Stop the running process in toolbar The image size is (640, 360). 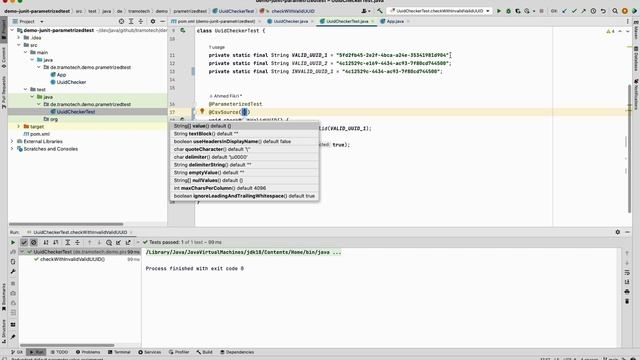click(x=542, y=11)
